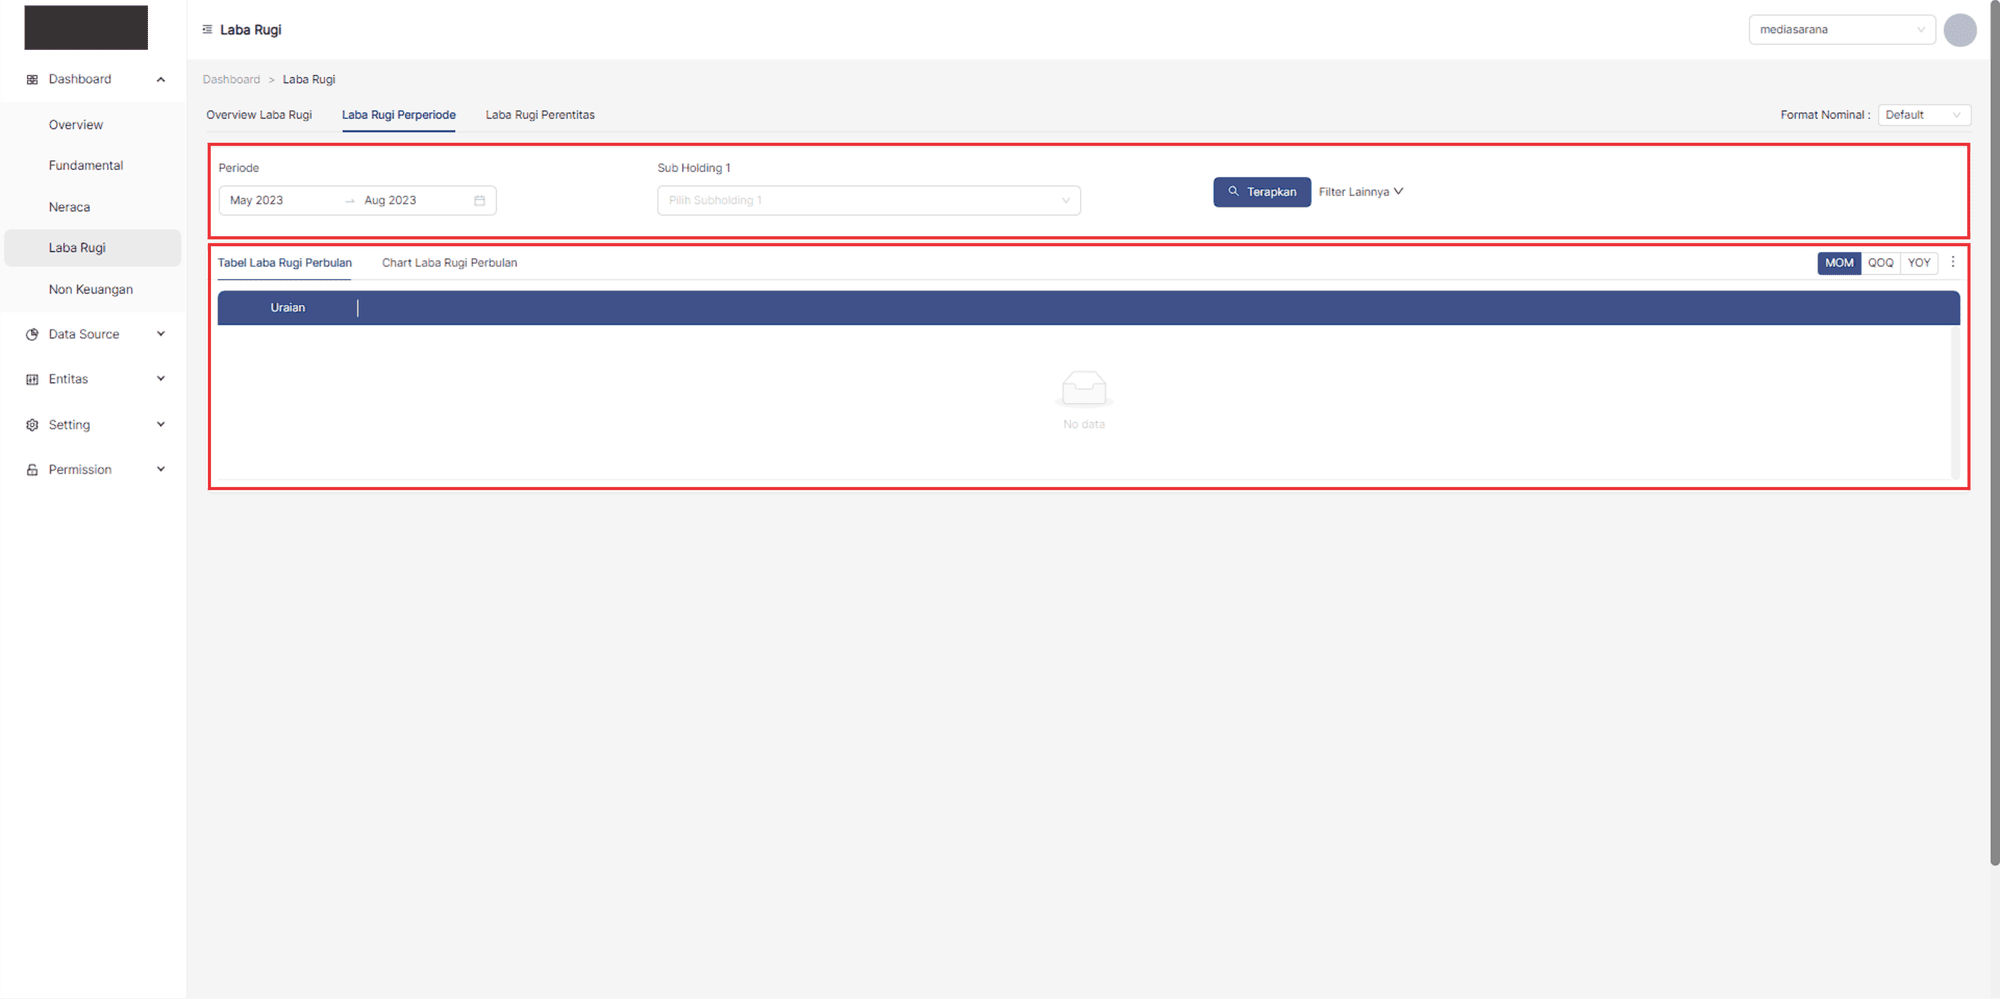Switch comparison to YOY
The width and height of the screenshot is (2000, 999).
point(1918,263)
